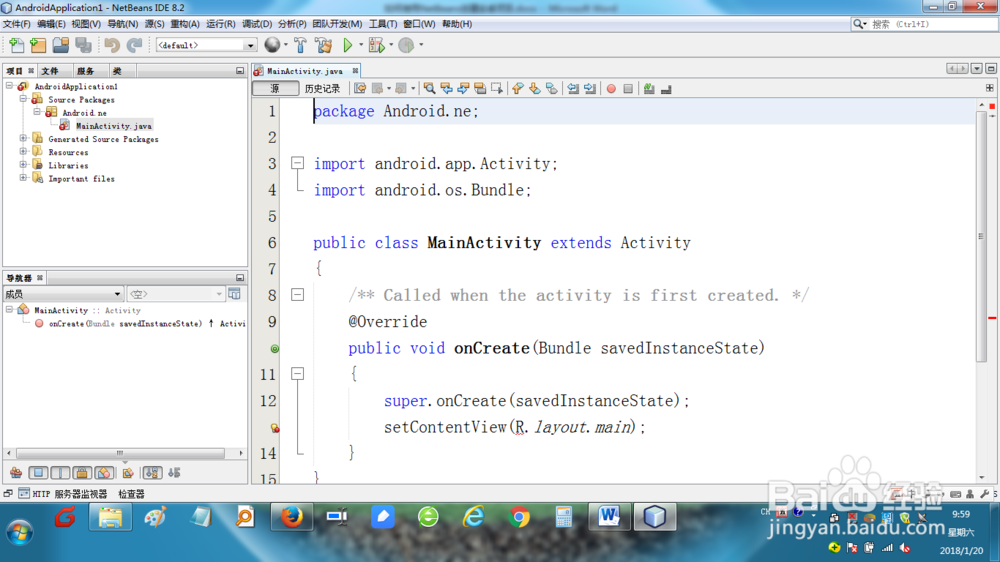Viewport: 1000px width, 562px height.
Task: Stop macro recording square icon
Action: click(628, 89)
